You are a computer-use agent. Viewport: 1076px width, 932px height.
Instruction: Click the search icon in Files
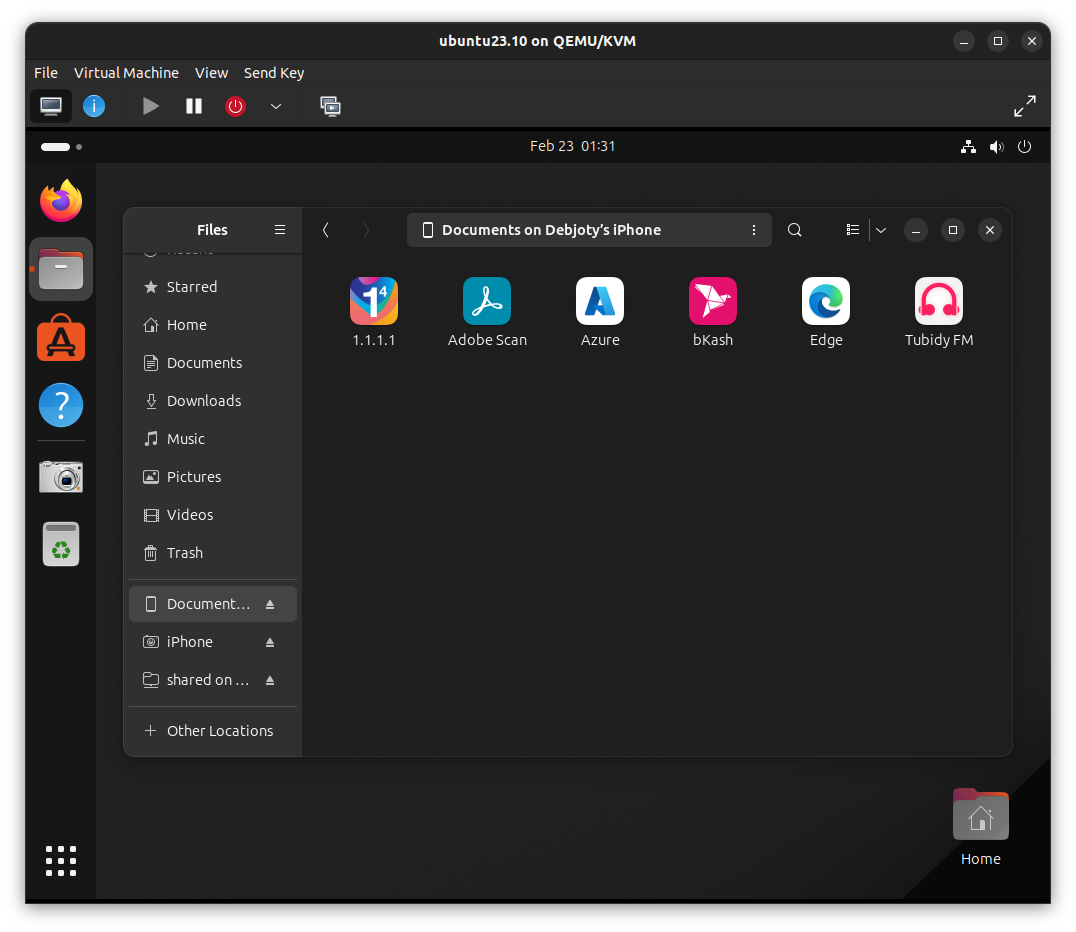click(795, 230)
